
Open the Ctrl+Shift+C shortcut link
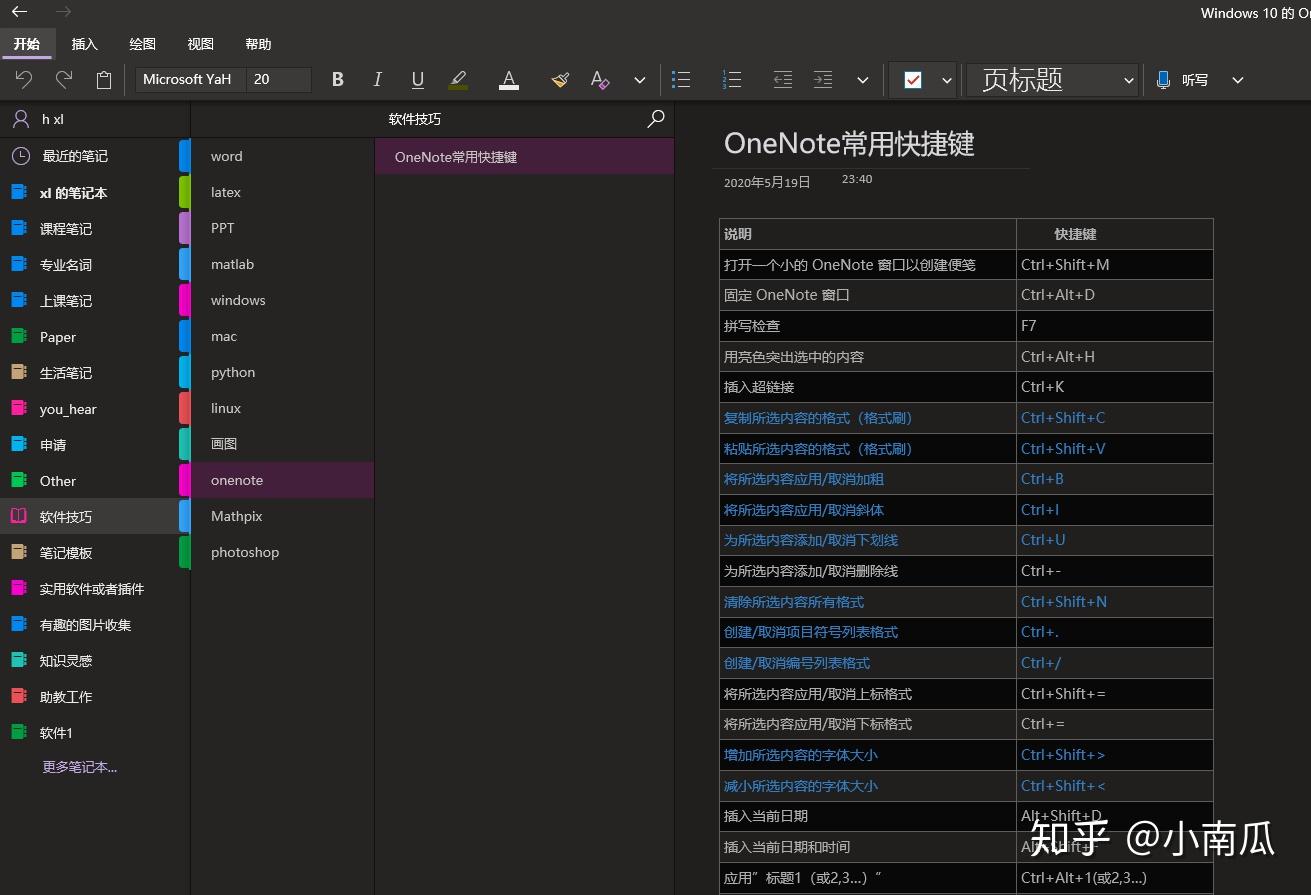point(1063,417)
